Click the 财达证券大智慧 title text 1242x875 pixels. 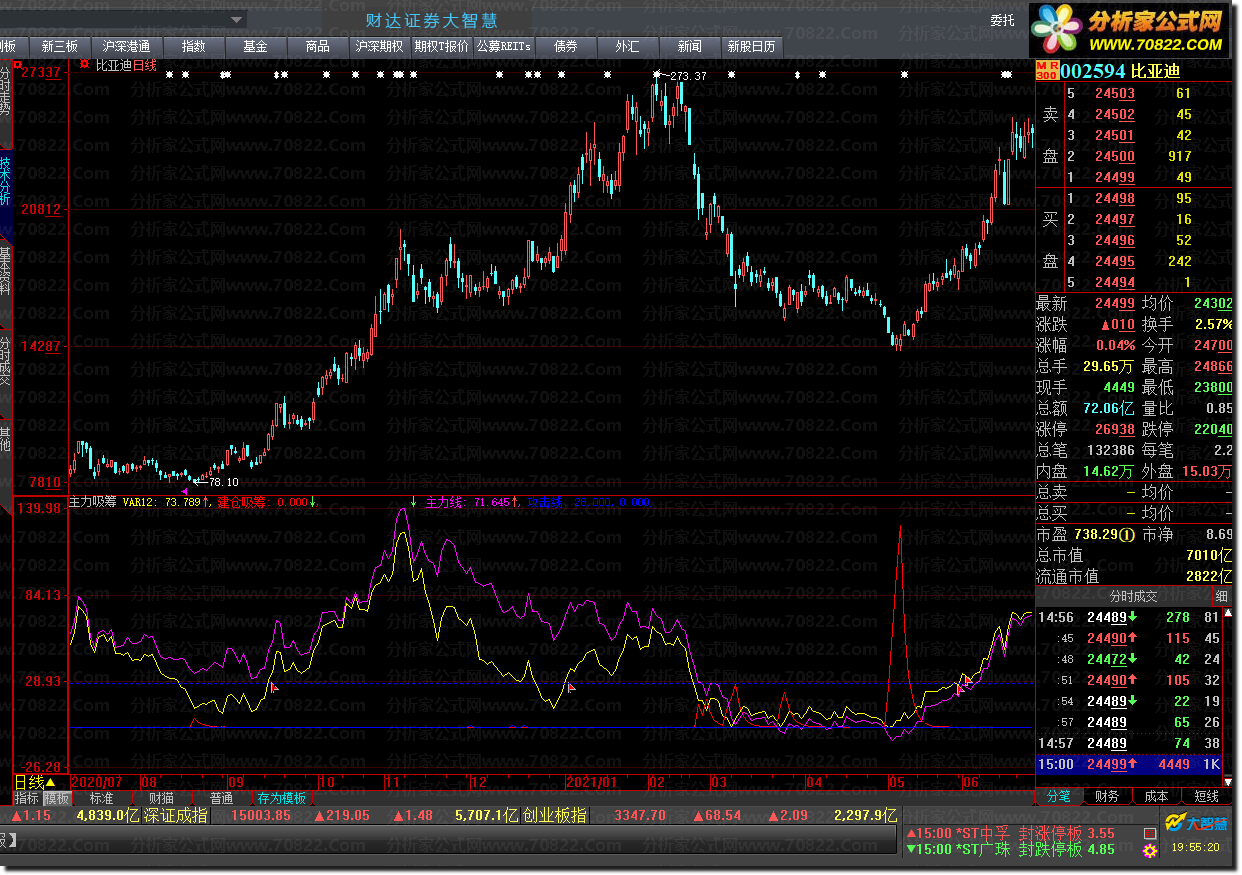(431, 20)
